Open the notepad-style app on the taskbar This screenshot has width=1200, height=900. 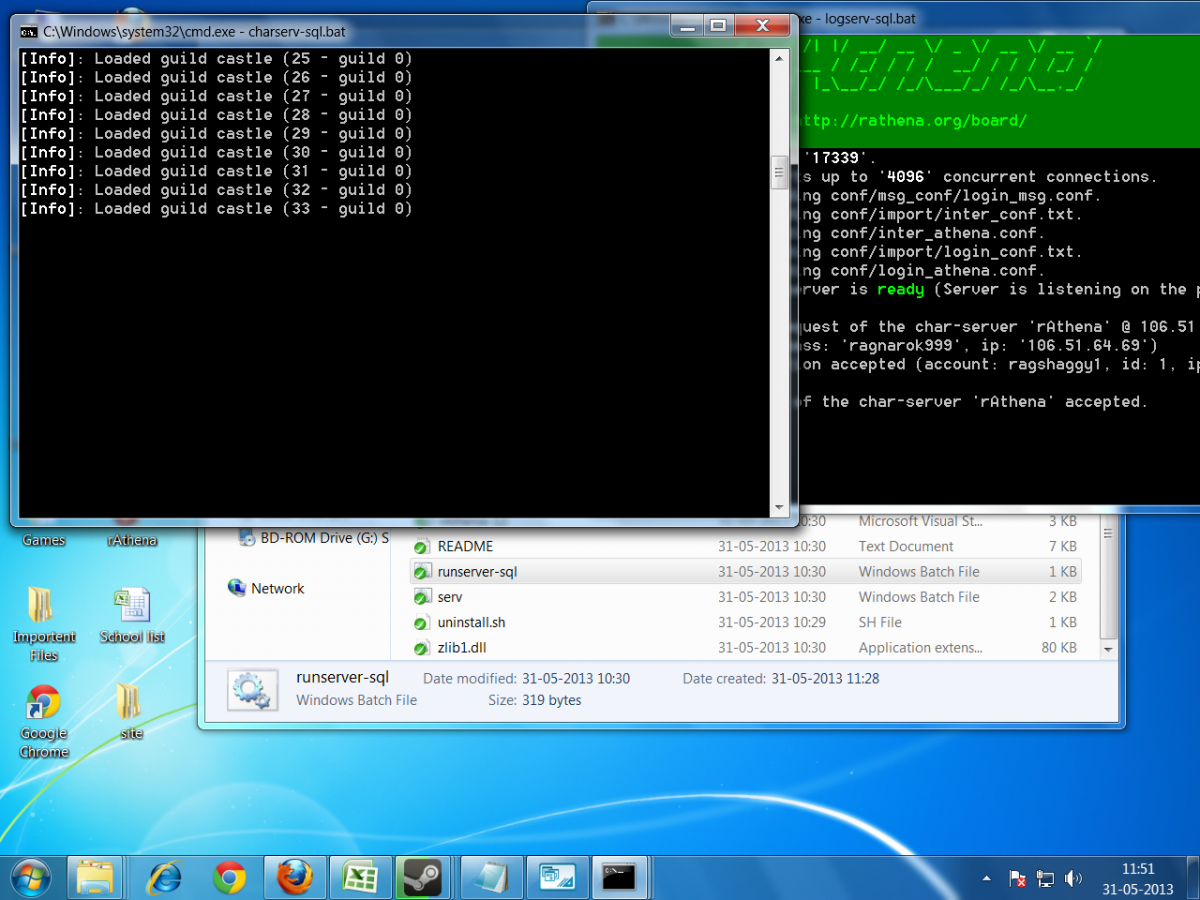[x=490, y=878]
